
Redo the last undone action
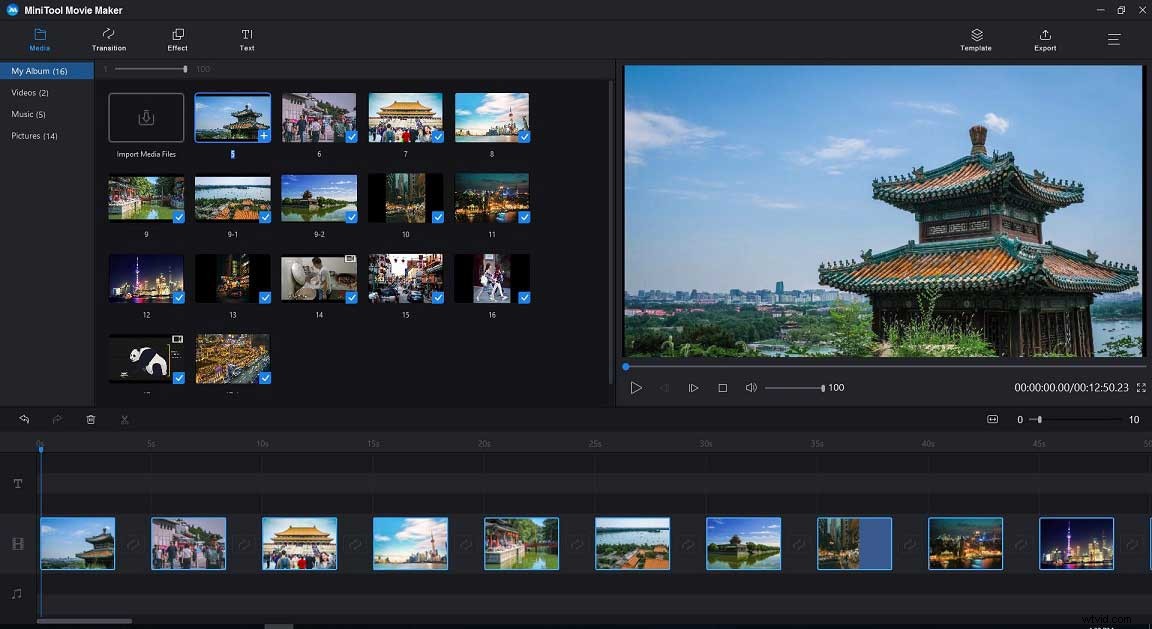(56, 419)
